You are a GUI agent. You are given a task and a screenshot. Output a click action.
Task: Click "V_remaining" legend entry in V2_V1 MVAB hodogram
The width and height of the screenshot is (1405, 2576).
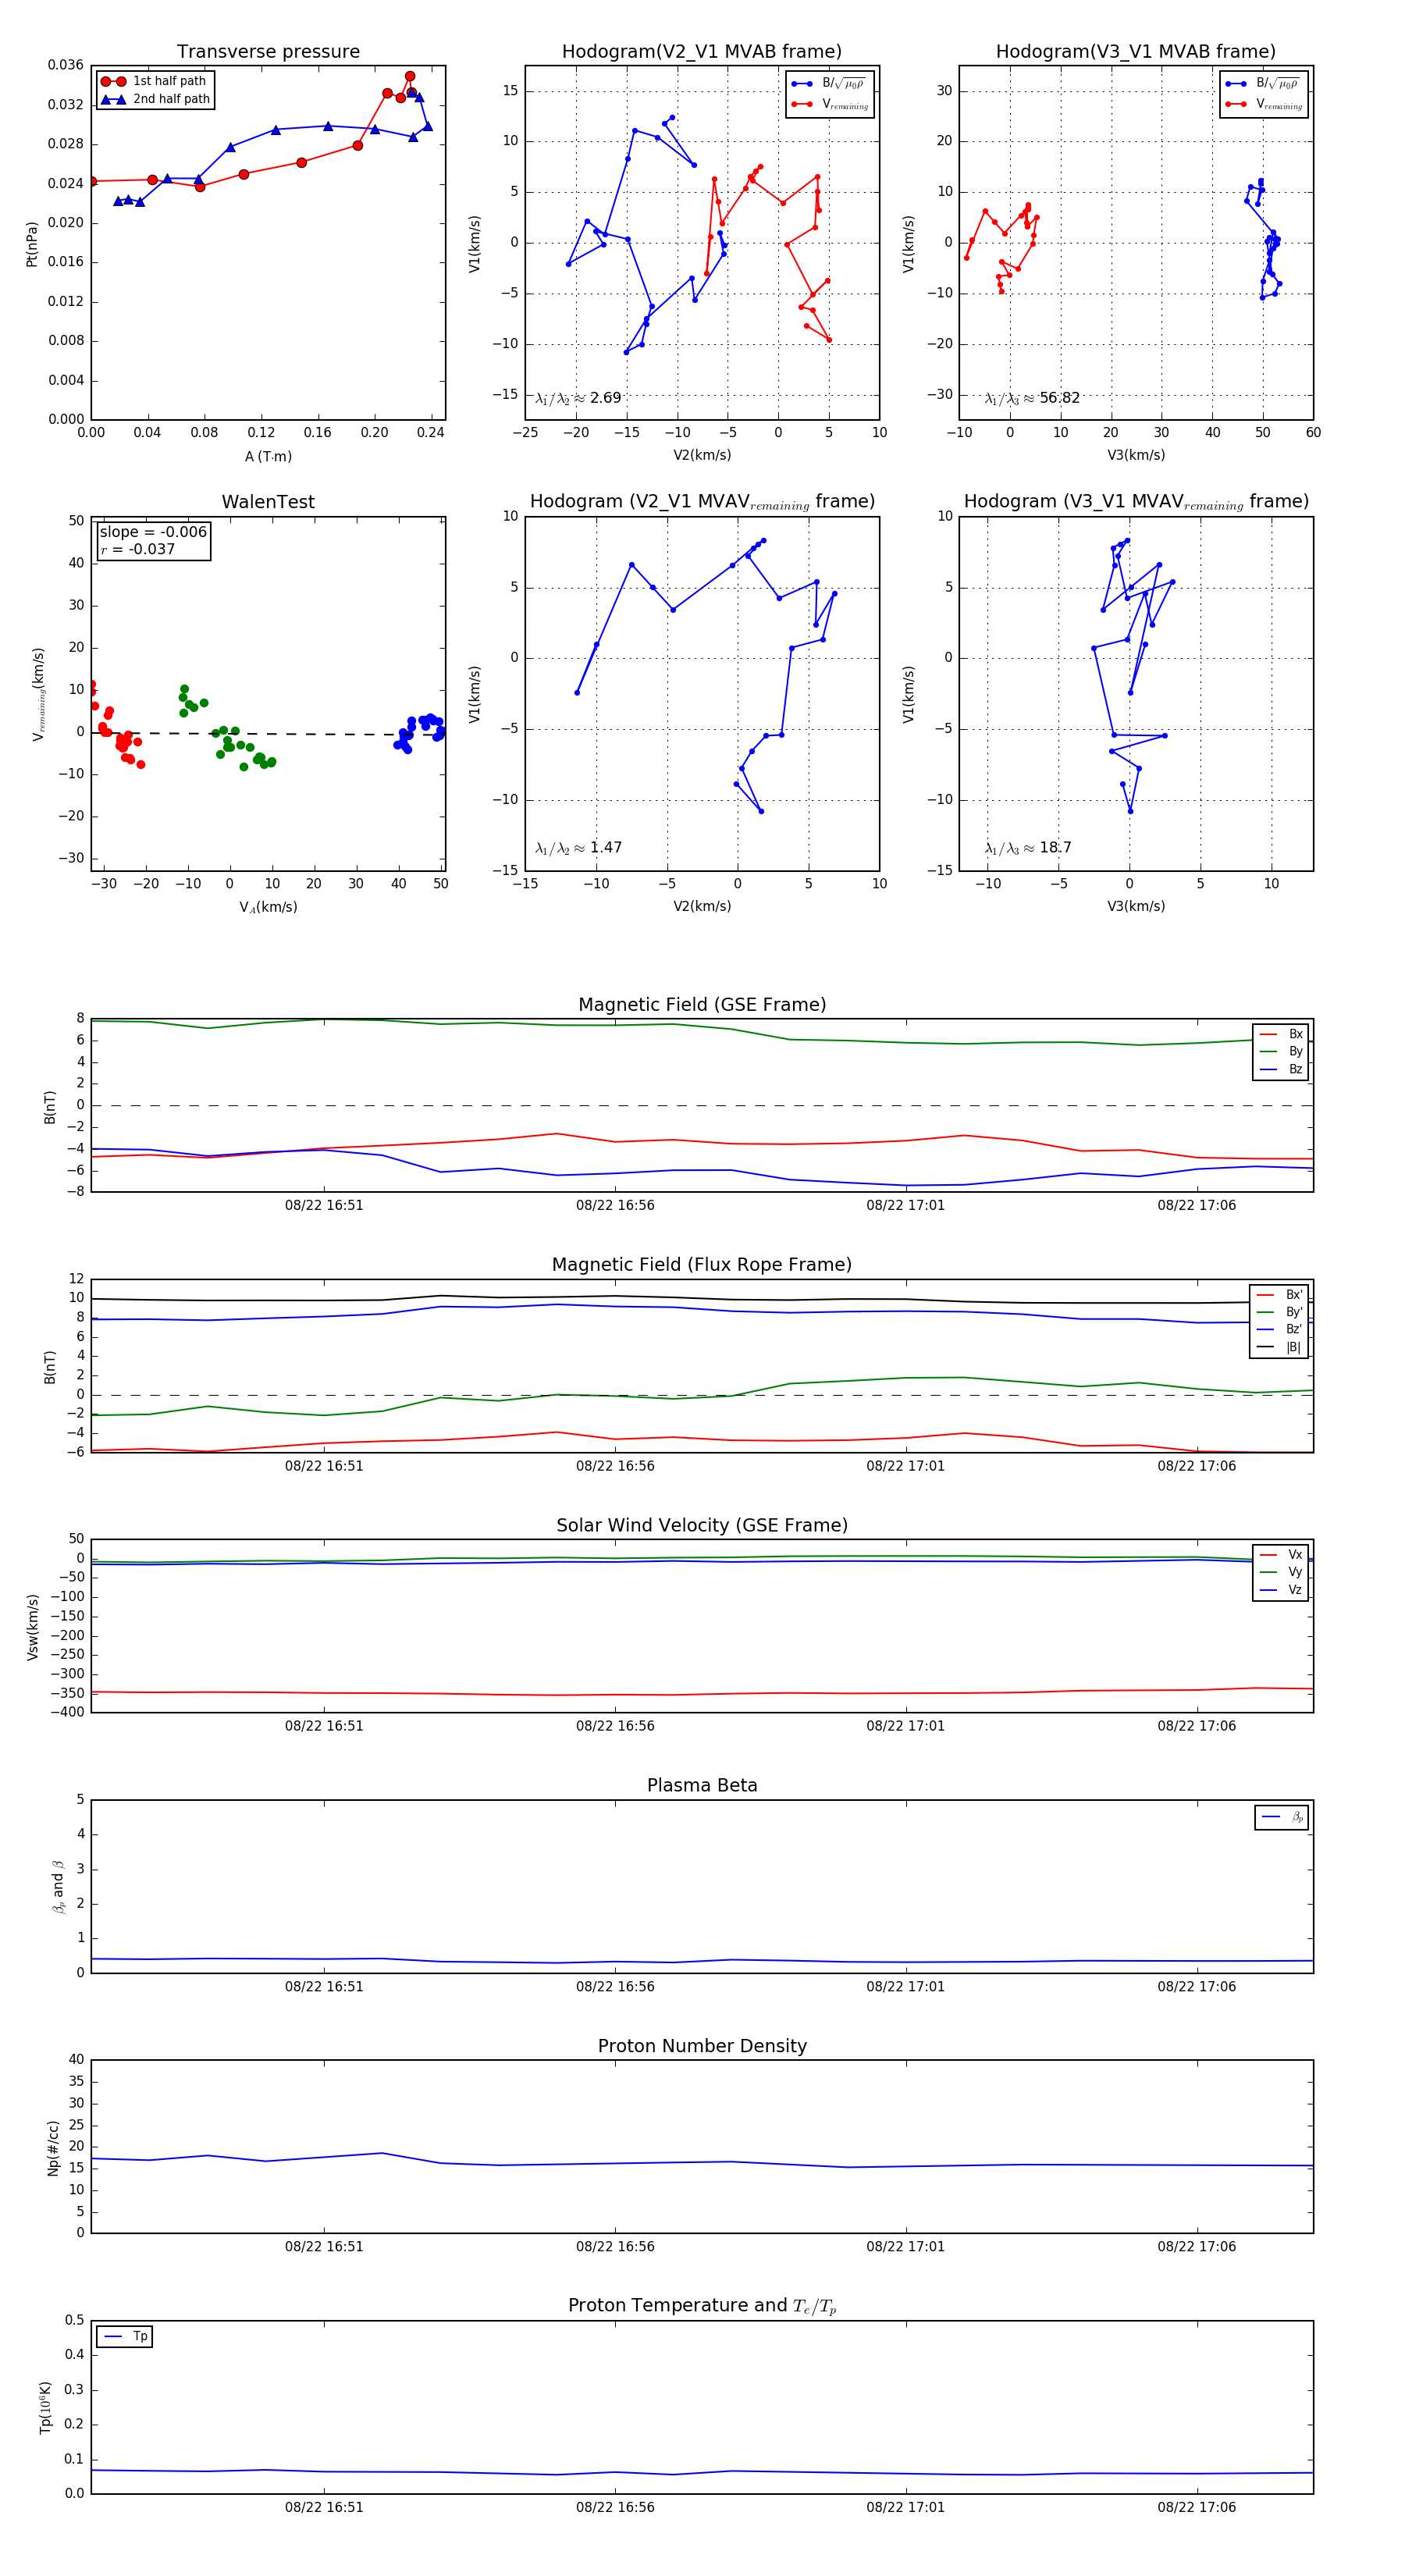(830, 104)
